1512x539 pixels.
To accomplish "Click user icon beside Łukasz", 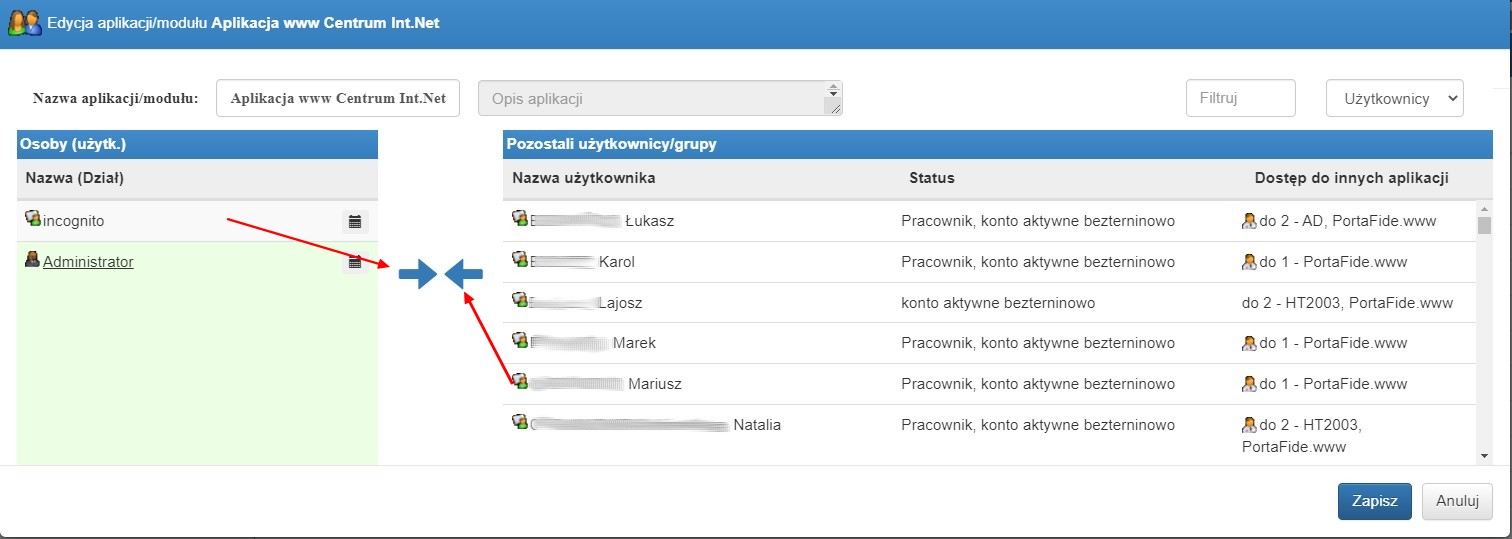I will (x=520, y=219).
